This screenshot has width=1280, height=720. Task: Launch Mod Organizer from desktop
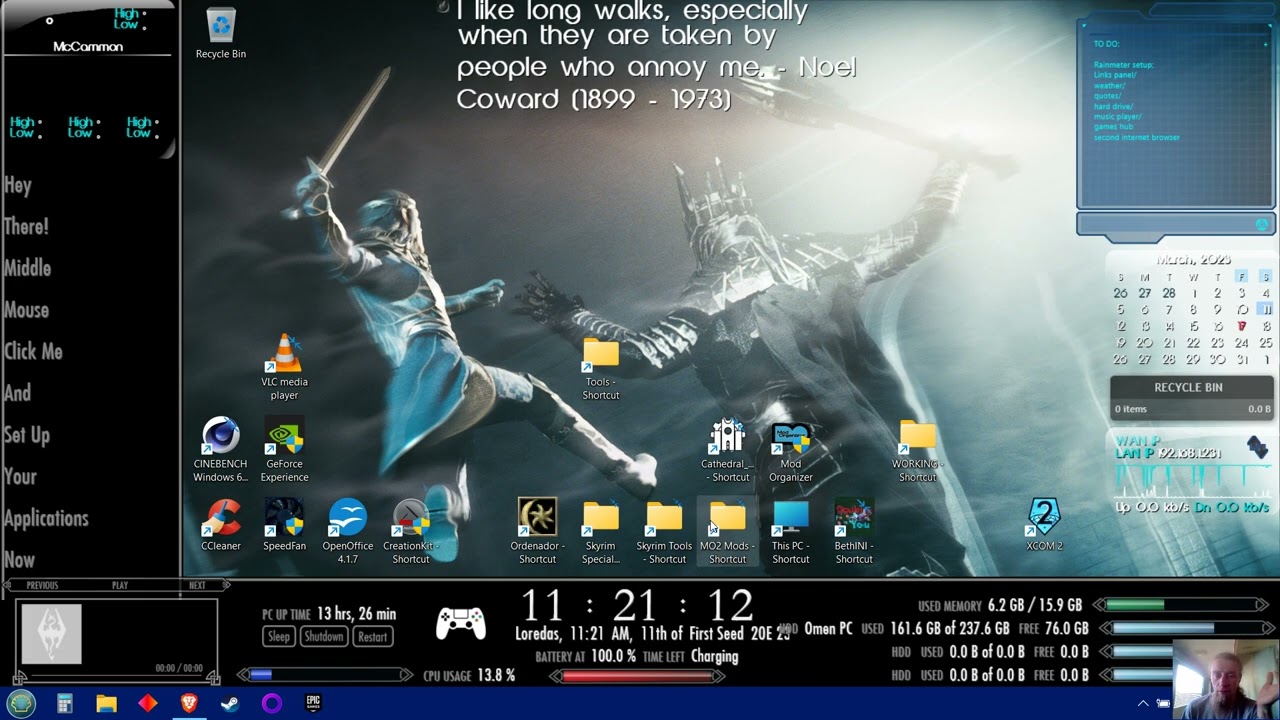pyautogui.click(x=790, y=450)
